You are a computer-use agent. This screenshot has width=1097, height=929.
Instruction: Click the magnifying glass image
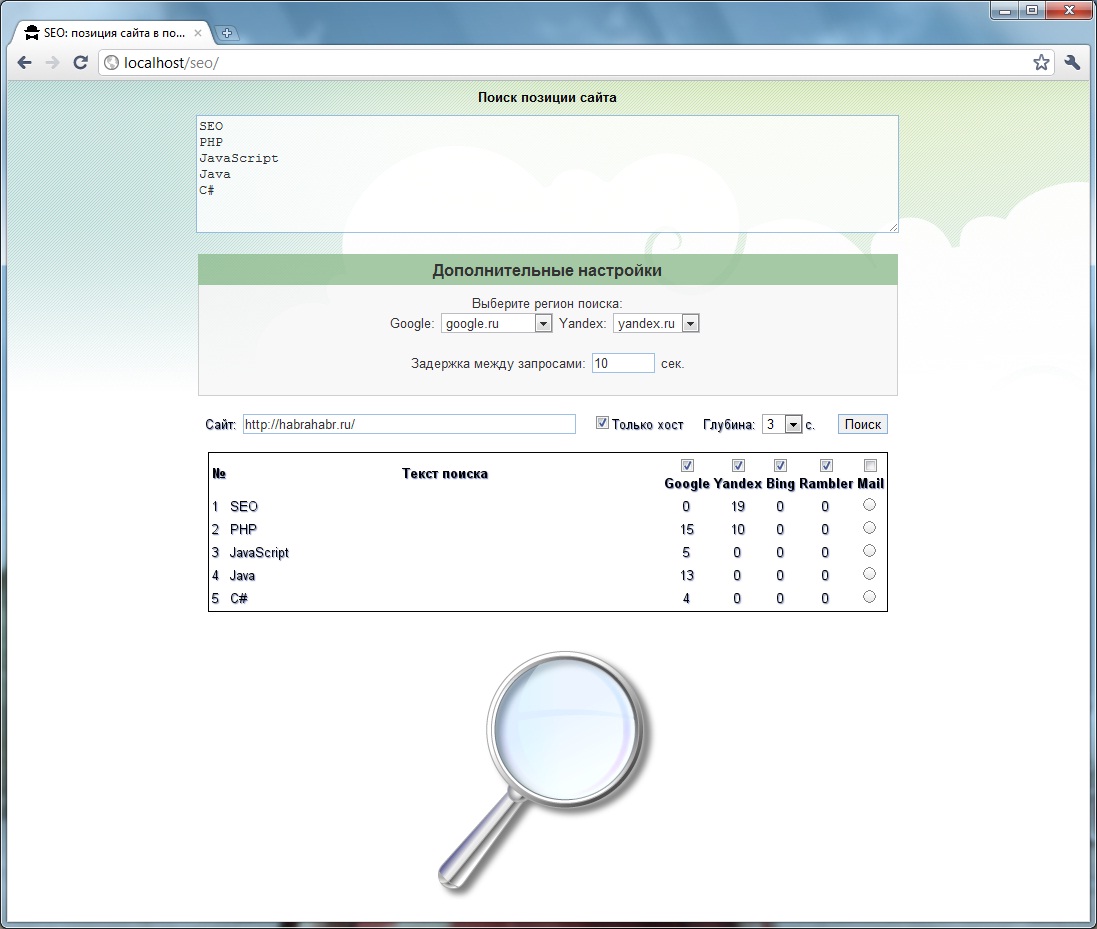[565, 730]
